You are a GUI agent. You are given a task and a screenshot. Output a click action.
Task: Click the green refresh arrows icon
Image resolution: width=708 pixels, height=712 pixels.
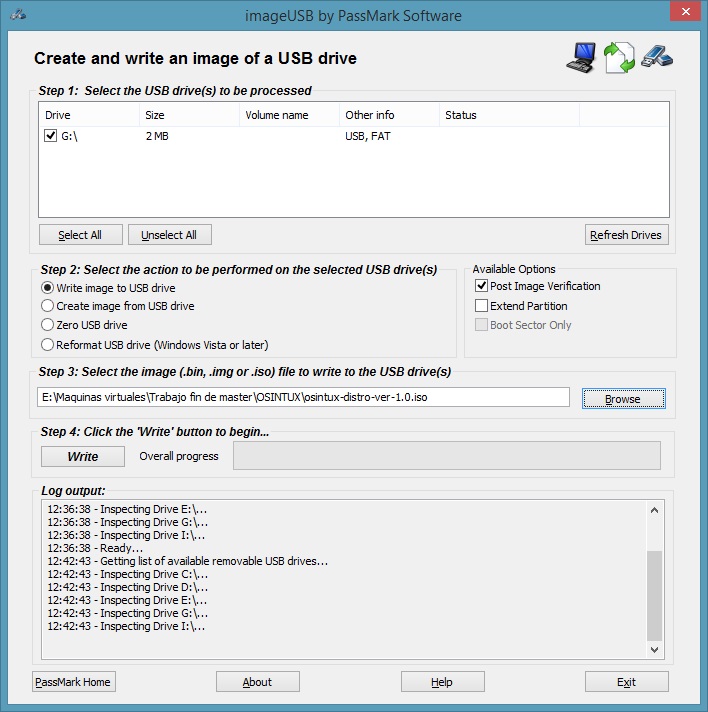[x=619, y=58]
